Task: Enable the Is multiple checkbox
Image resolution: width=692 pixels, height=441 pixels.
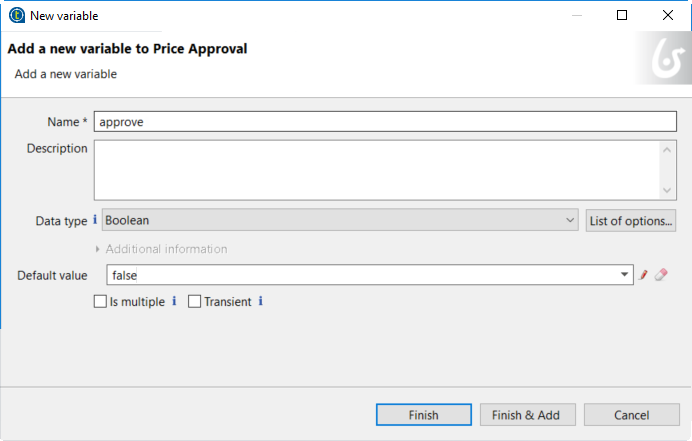Action: (x=100, y=301)
